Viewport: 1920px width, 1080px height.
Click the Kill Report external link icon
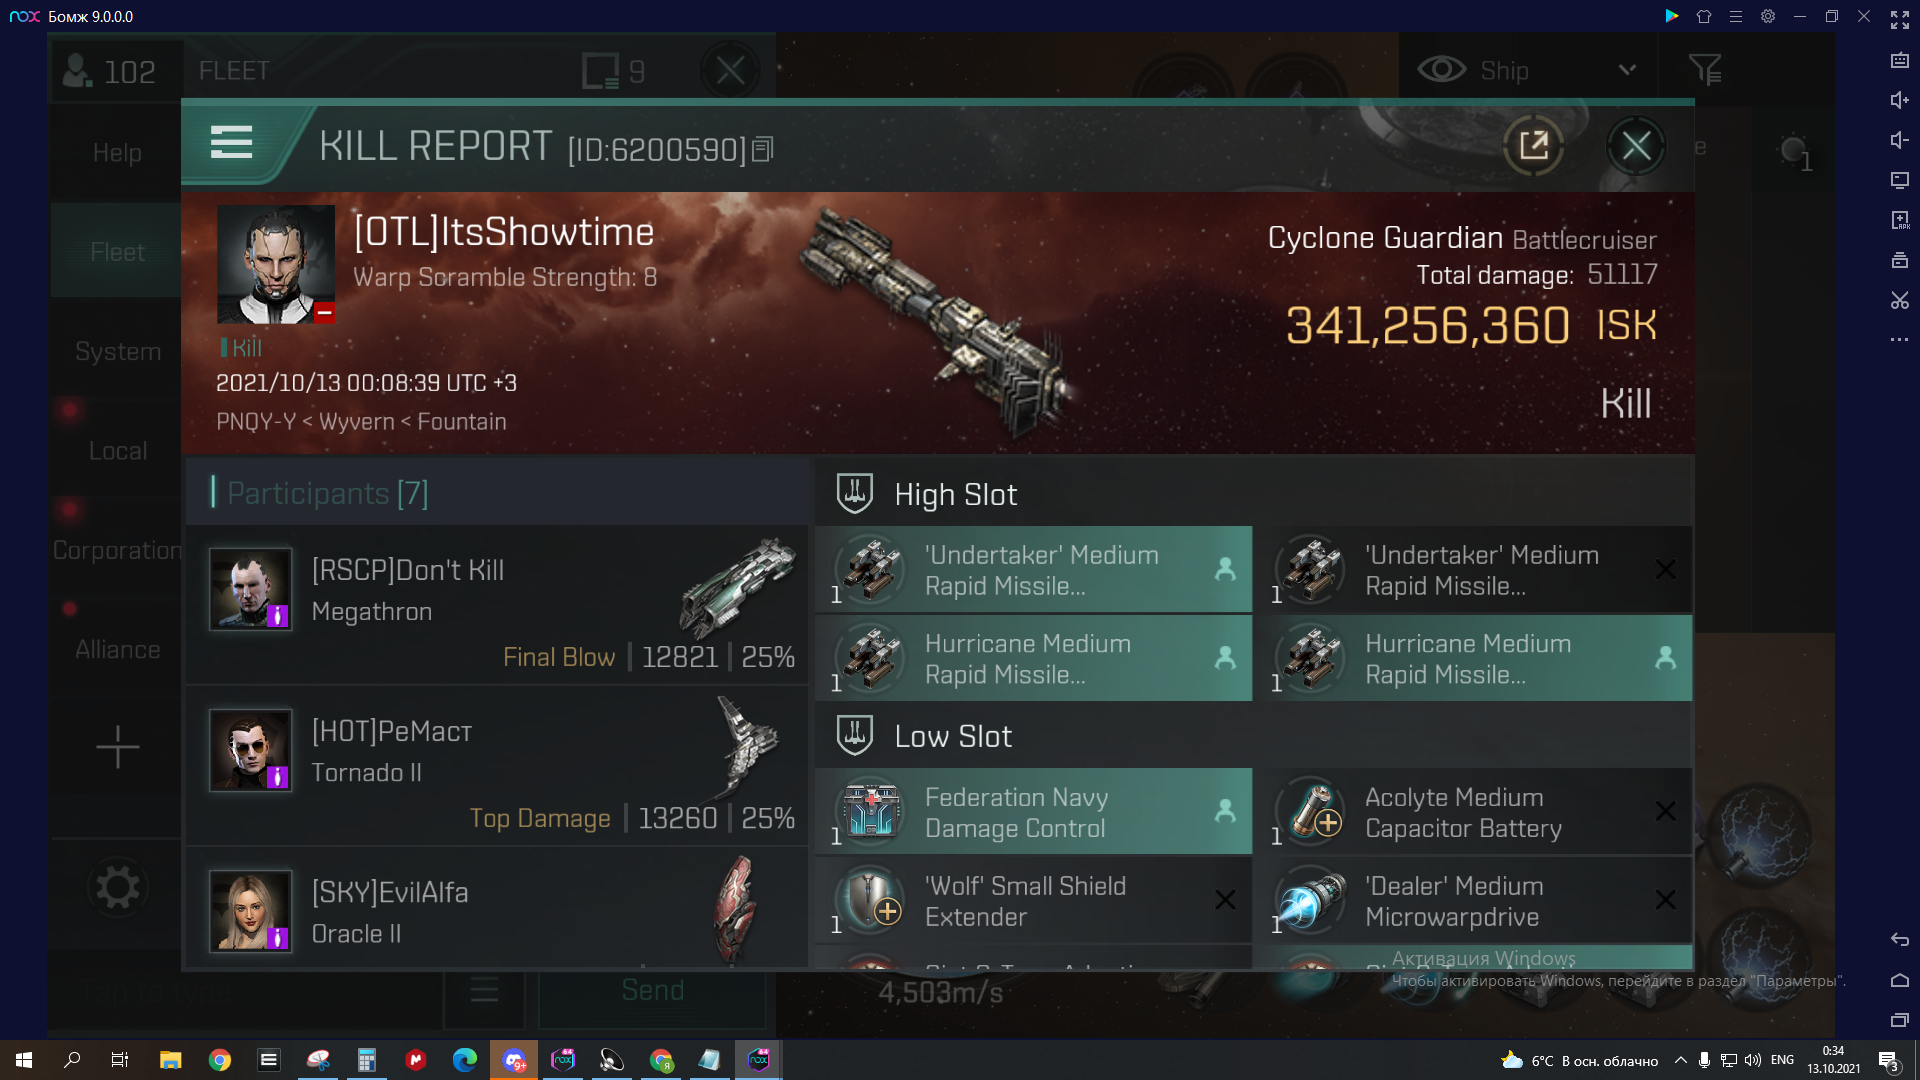[1532, 146]
